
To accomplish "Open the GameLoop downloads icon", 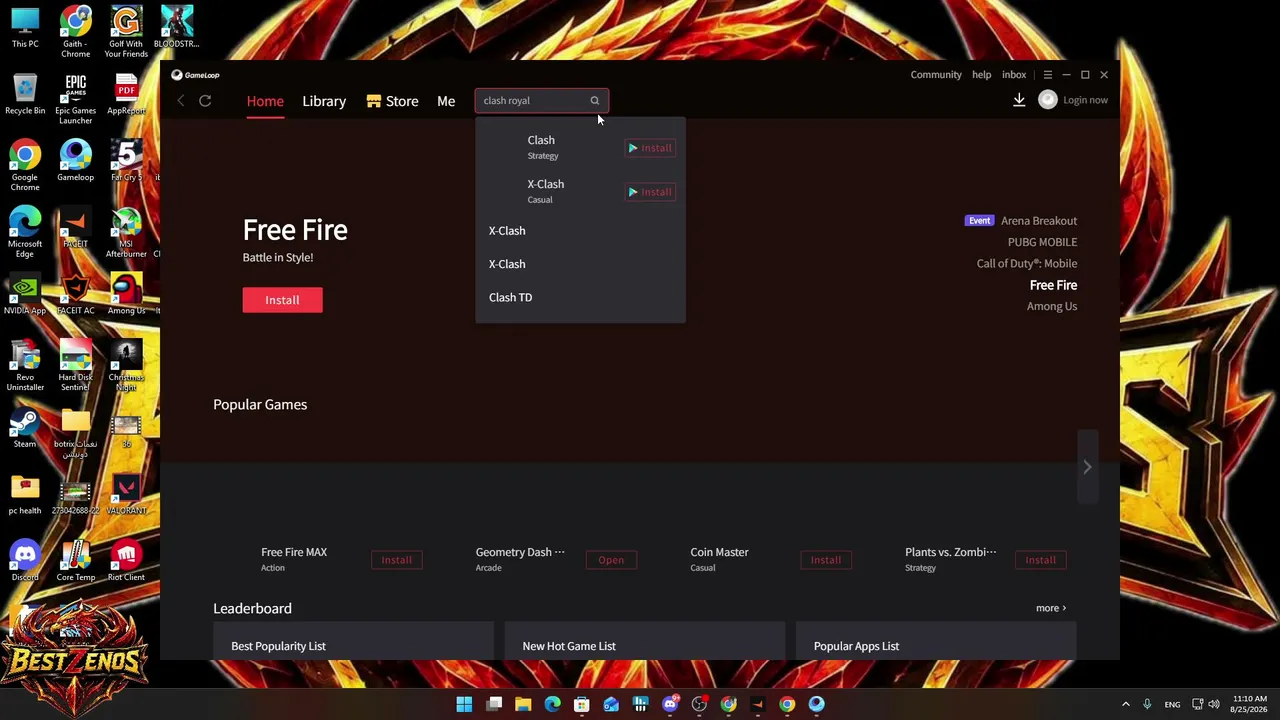I will (1019, 100).
